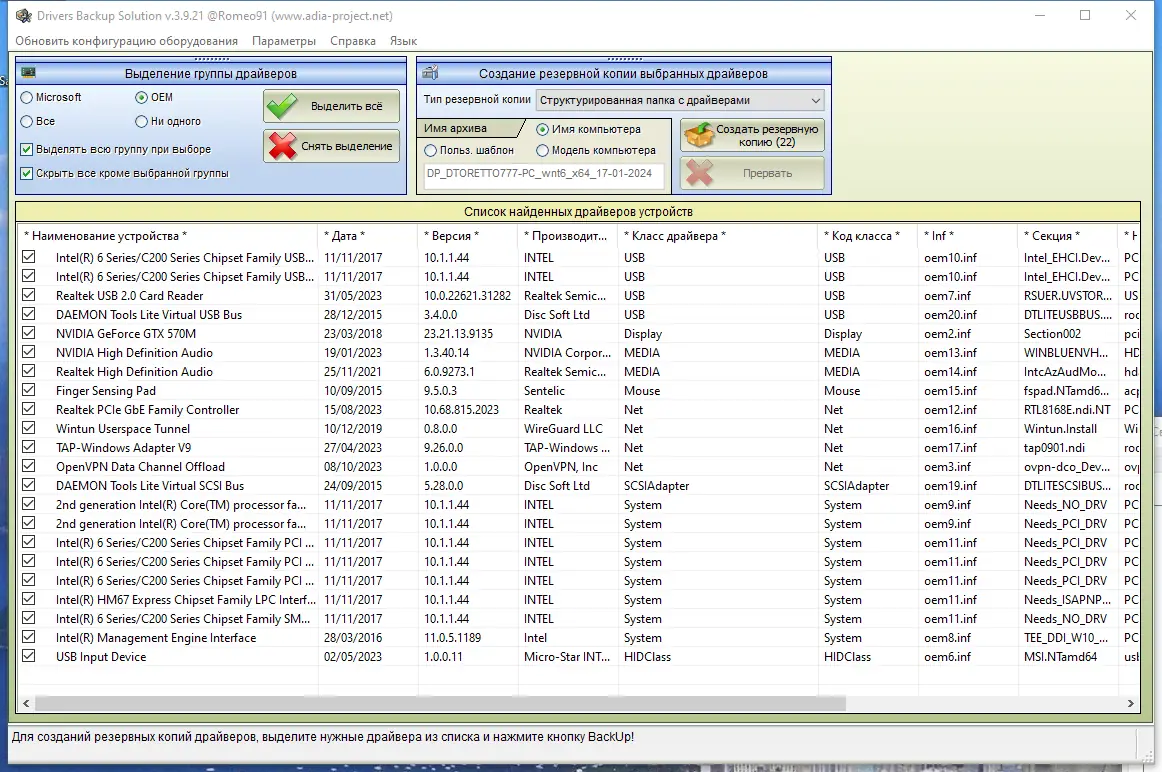Screen dimensions: 1162x772
Task: Click the Выделить всё button
Action: pyautogui.click(x=331, y=106)
